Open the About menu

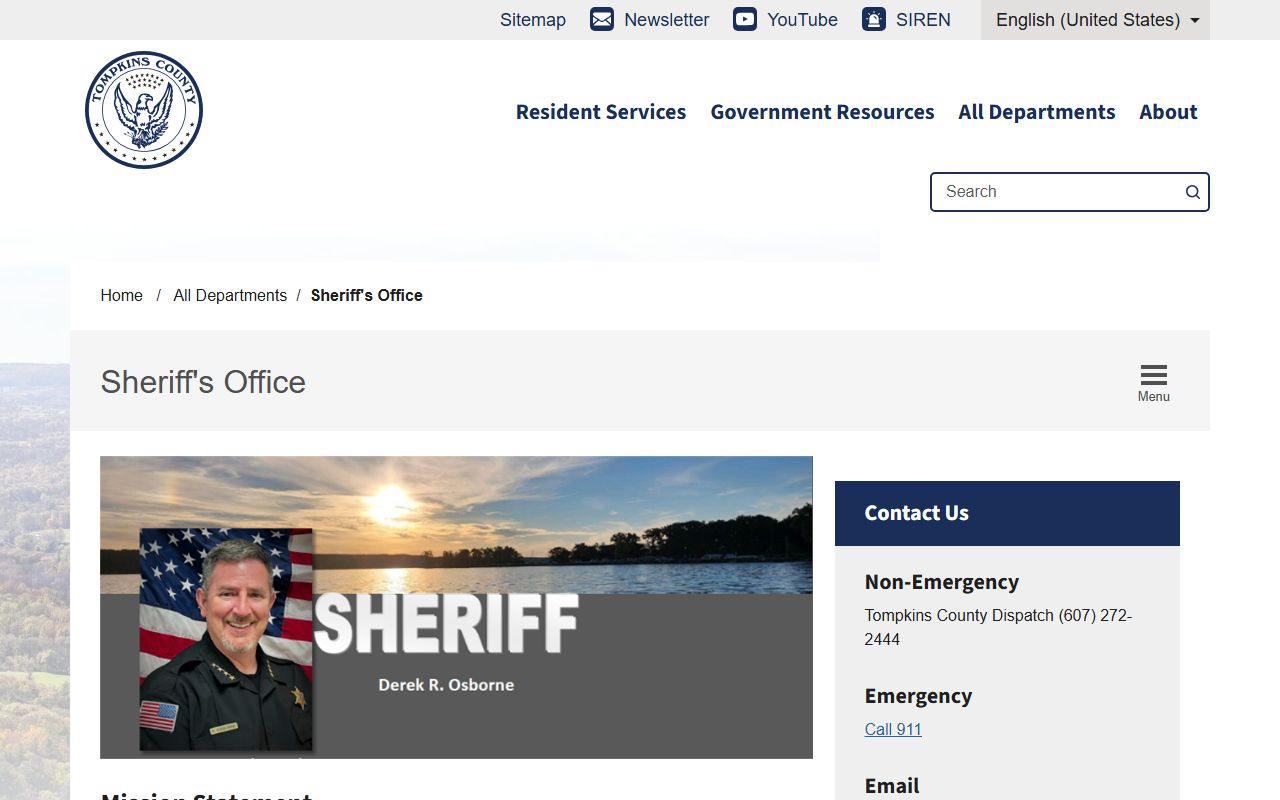coord(1168,112)
